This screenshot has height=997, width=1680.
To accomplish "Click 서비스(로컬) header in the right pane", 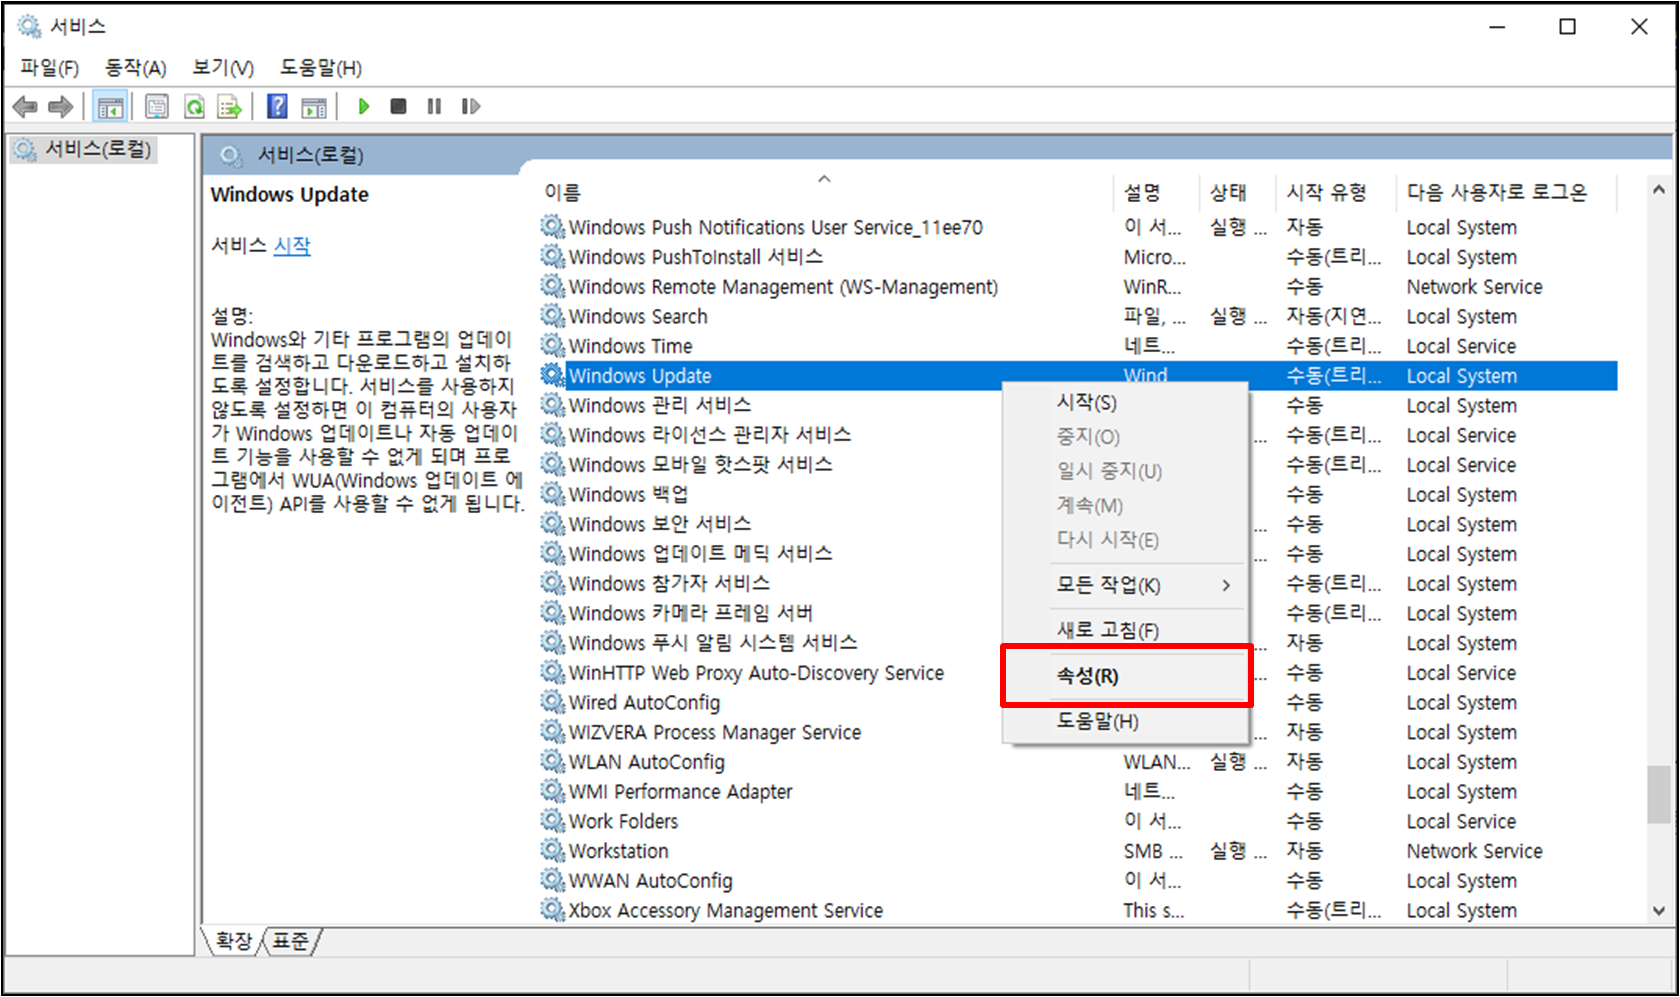I will click(x=311, y=156).
